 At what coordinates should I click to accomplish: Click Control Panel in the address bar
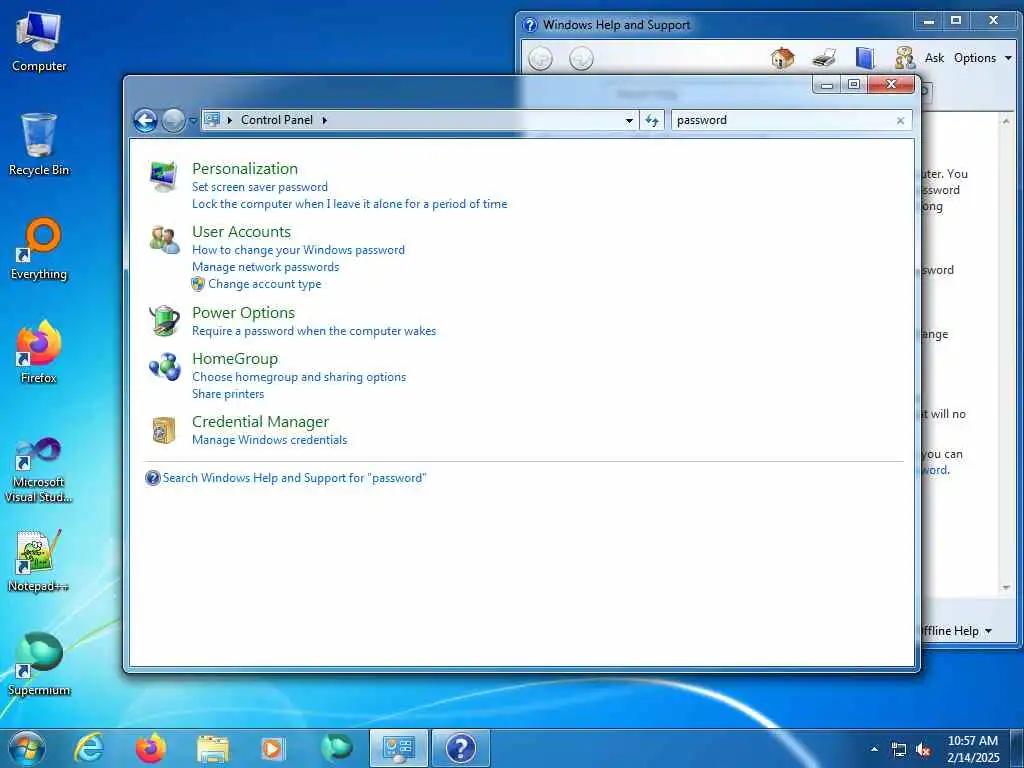click(x=277, y=120)
